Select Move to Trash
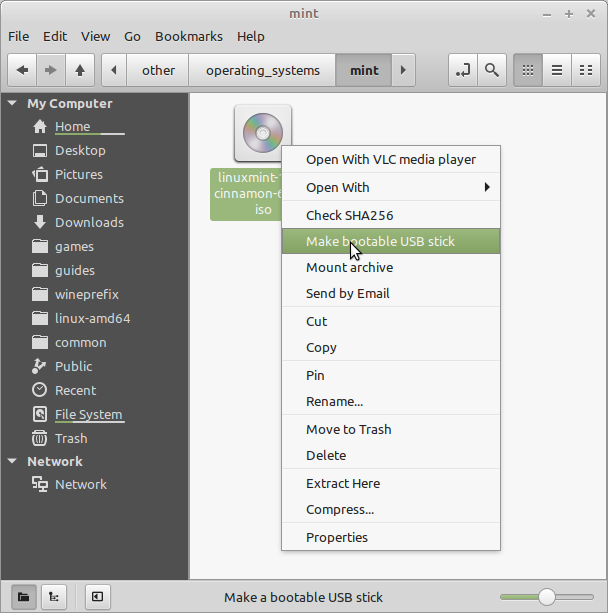This screenshot has width=608, height=613. (x=391, y=429)
